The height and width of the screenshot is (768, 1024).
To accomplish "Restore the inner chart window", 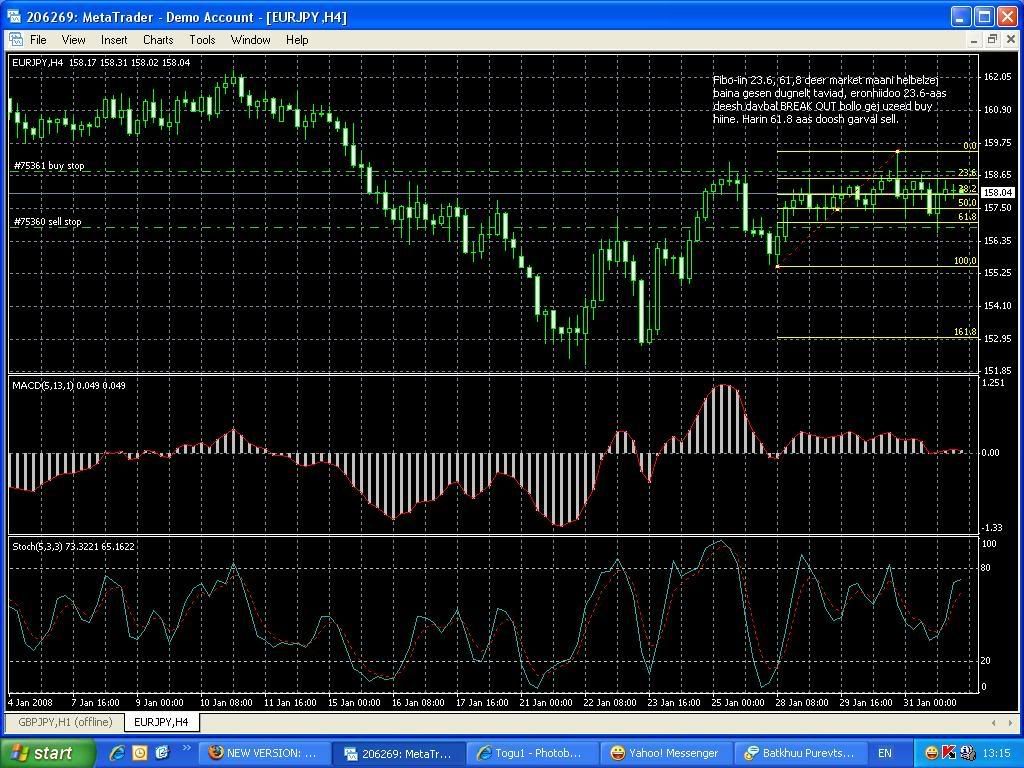I will click(992, 40).
